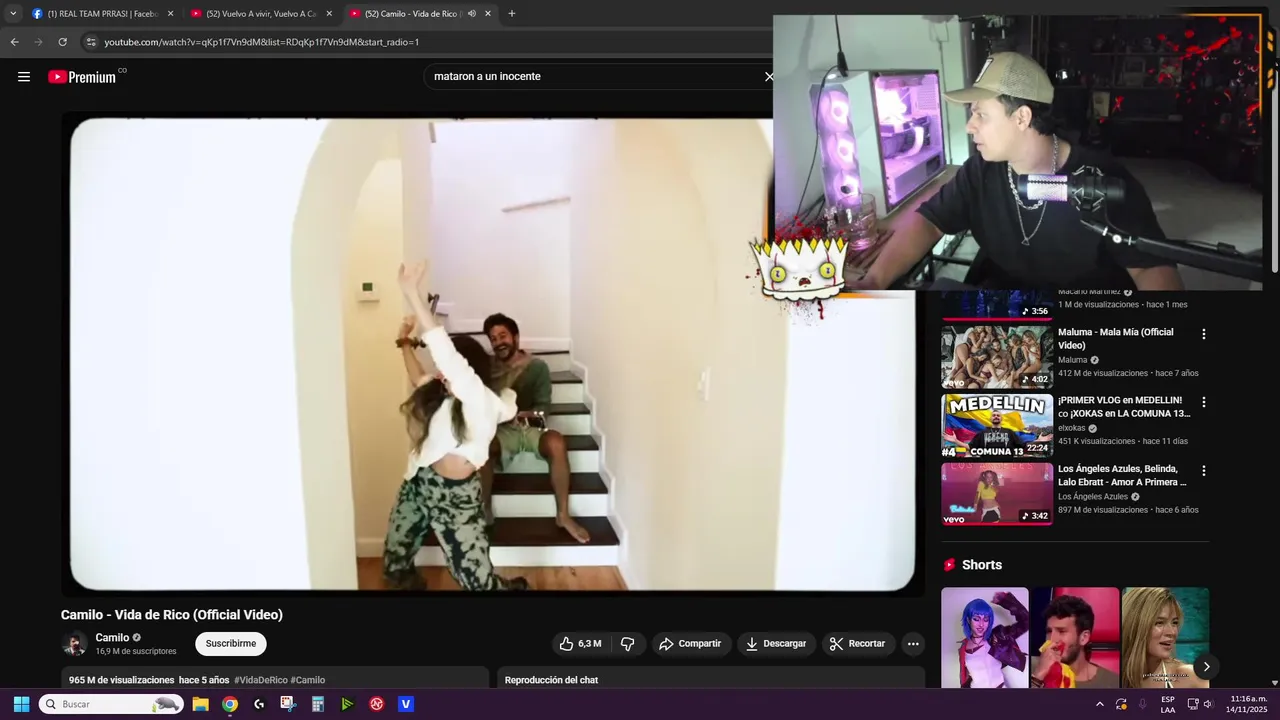Show next Shorts with the arrow
The height and width of the screenshot is (720, 1280).
(1206, 666)
